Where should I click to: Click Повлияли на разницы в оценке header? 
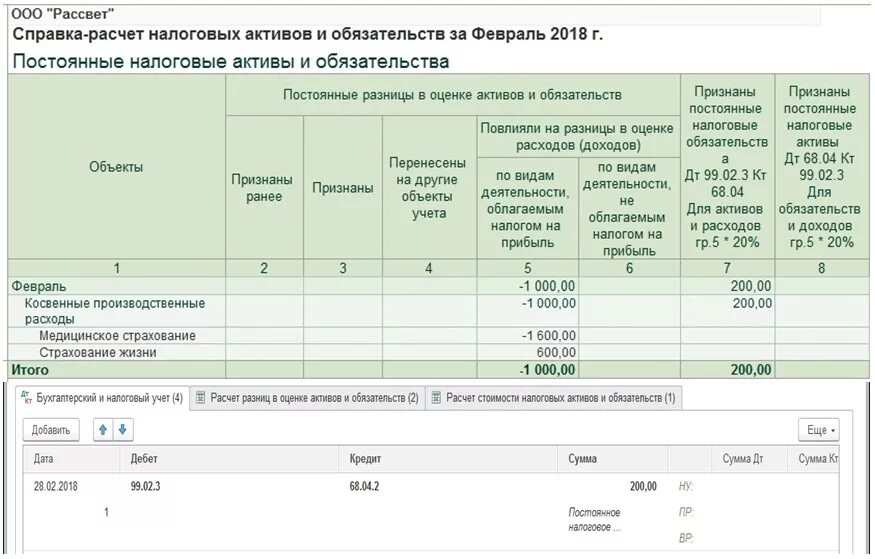click(577, 137)
